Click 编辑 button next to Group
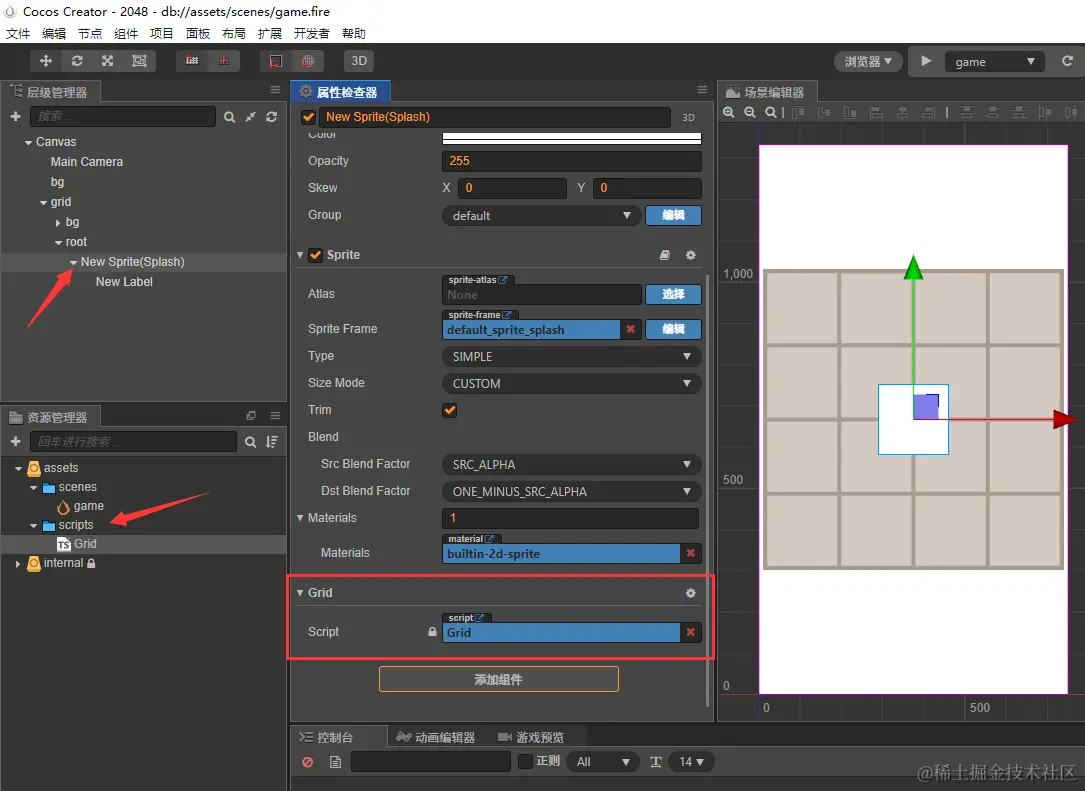This screenshot has width=1085, height=791. tap(673, 215)
